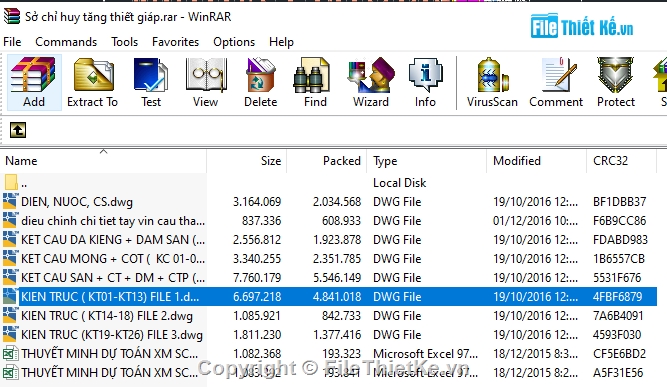Image resolution: width=667 pixels, height=387 pixels.
Task: Click icon of KET CAU MONG + COT file
Action: pos(10,258)
